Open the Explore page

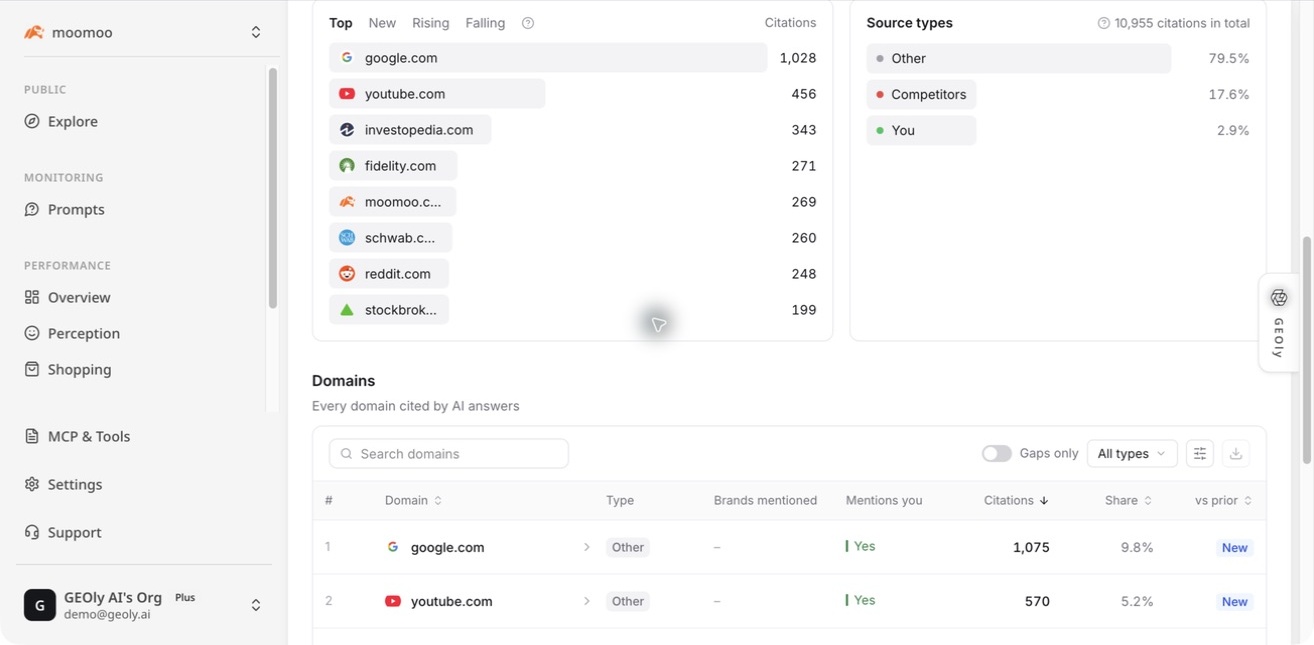[x=72, y=121]
